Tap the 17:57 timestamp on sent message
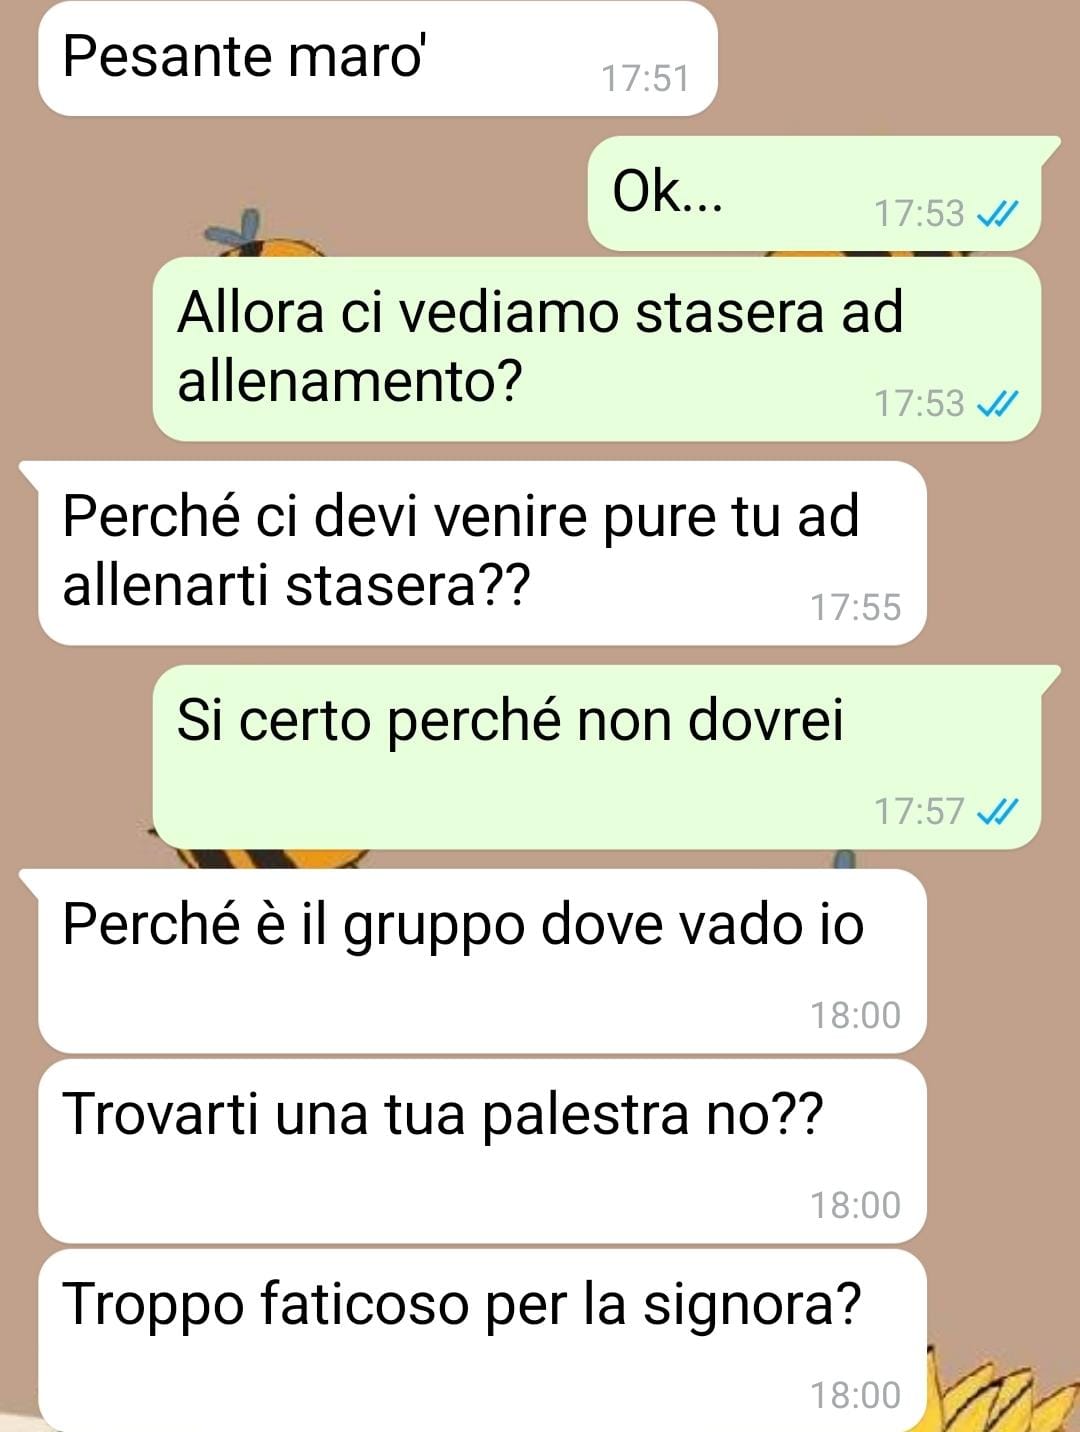This screenshot has height=1432, width=1080. click(x=919, y=811)
